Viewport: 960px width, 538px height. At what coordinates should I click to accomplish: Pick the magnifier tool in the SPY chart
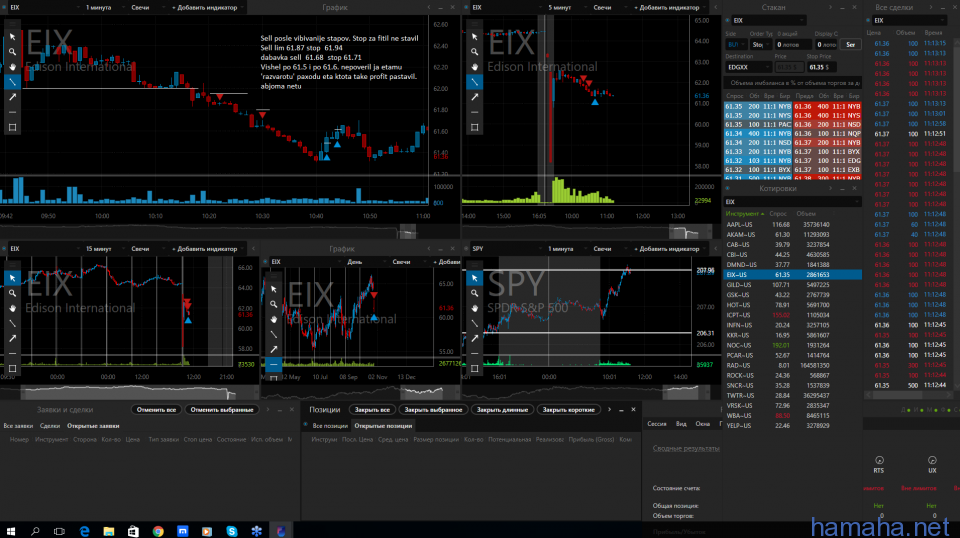(474, 293)
